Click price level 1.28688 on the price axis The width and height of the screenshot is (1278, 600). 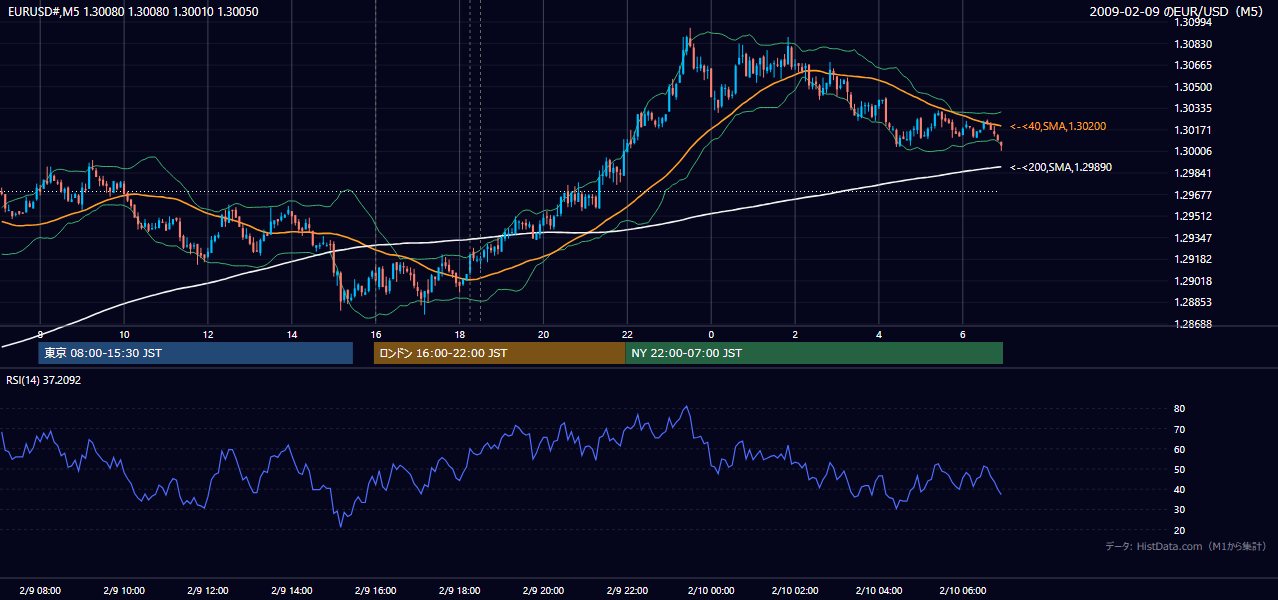pyautogui.click(x=1194, y=324)
